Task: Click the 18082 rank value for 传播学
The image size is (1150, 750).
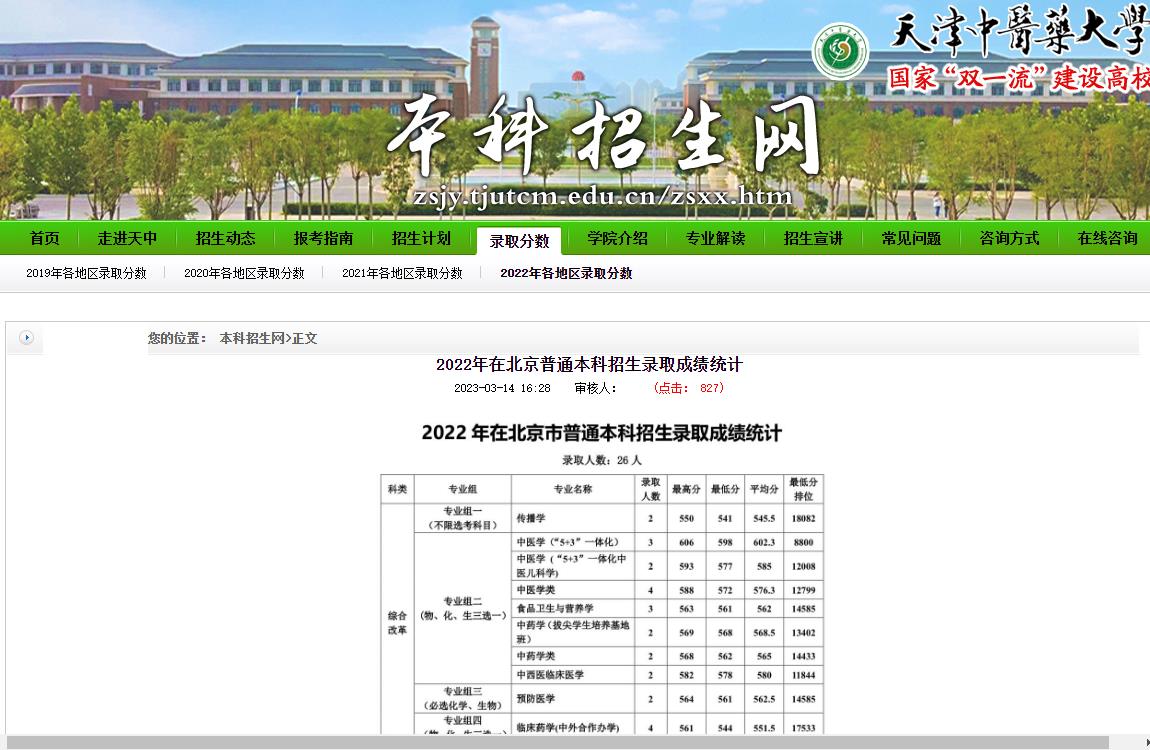Action: (x=804, y=518)
